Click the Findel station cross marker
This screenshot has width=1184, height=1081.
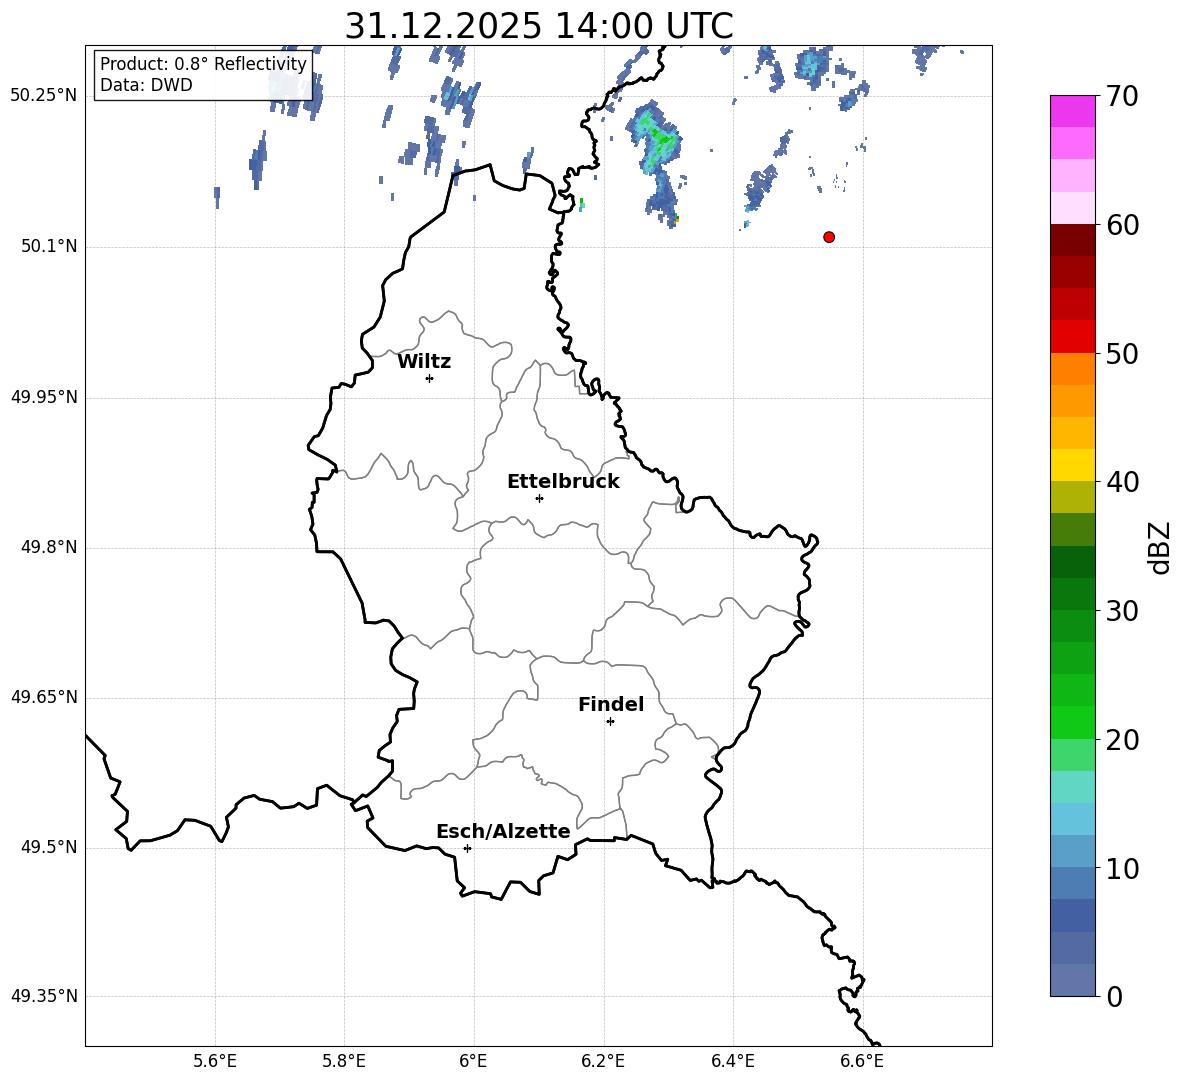(610, 722)
